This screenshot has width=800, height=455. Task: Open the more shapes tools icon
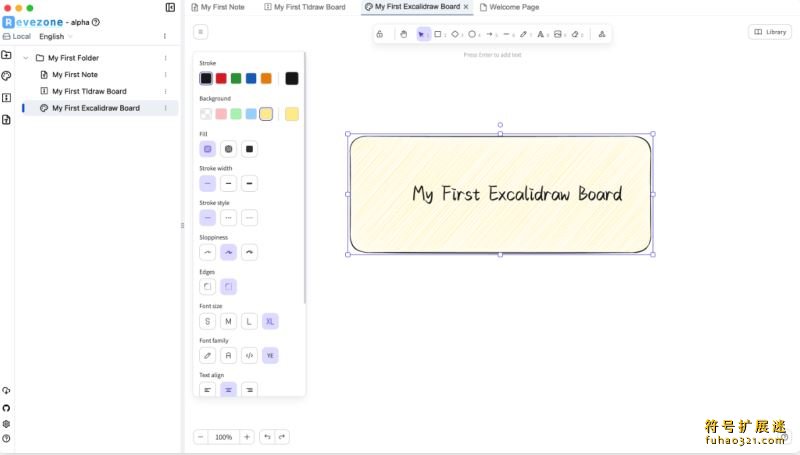pyautogui.click(x=602, y=34)
